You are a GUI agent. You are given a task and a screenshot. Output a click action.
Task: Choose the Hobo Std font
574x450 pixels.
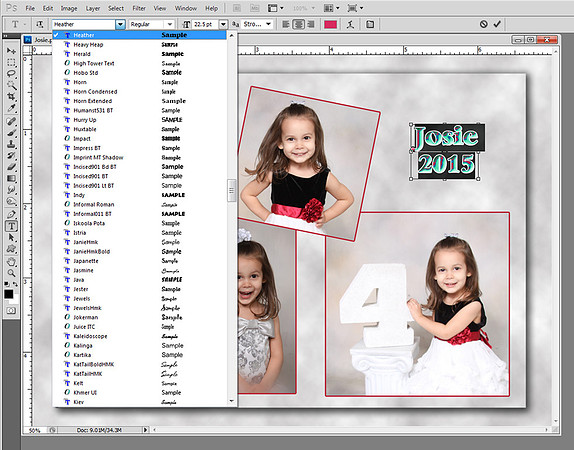click(139, 72)
